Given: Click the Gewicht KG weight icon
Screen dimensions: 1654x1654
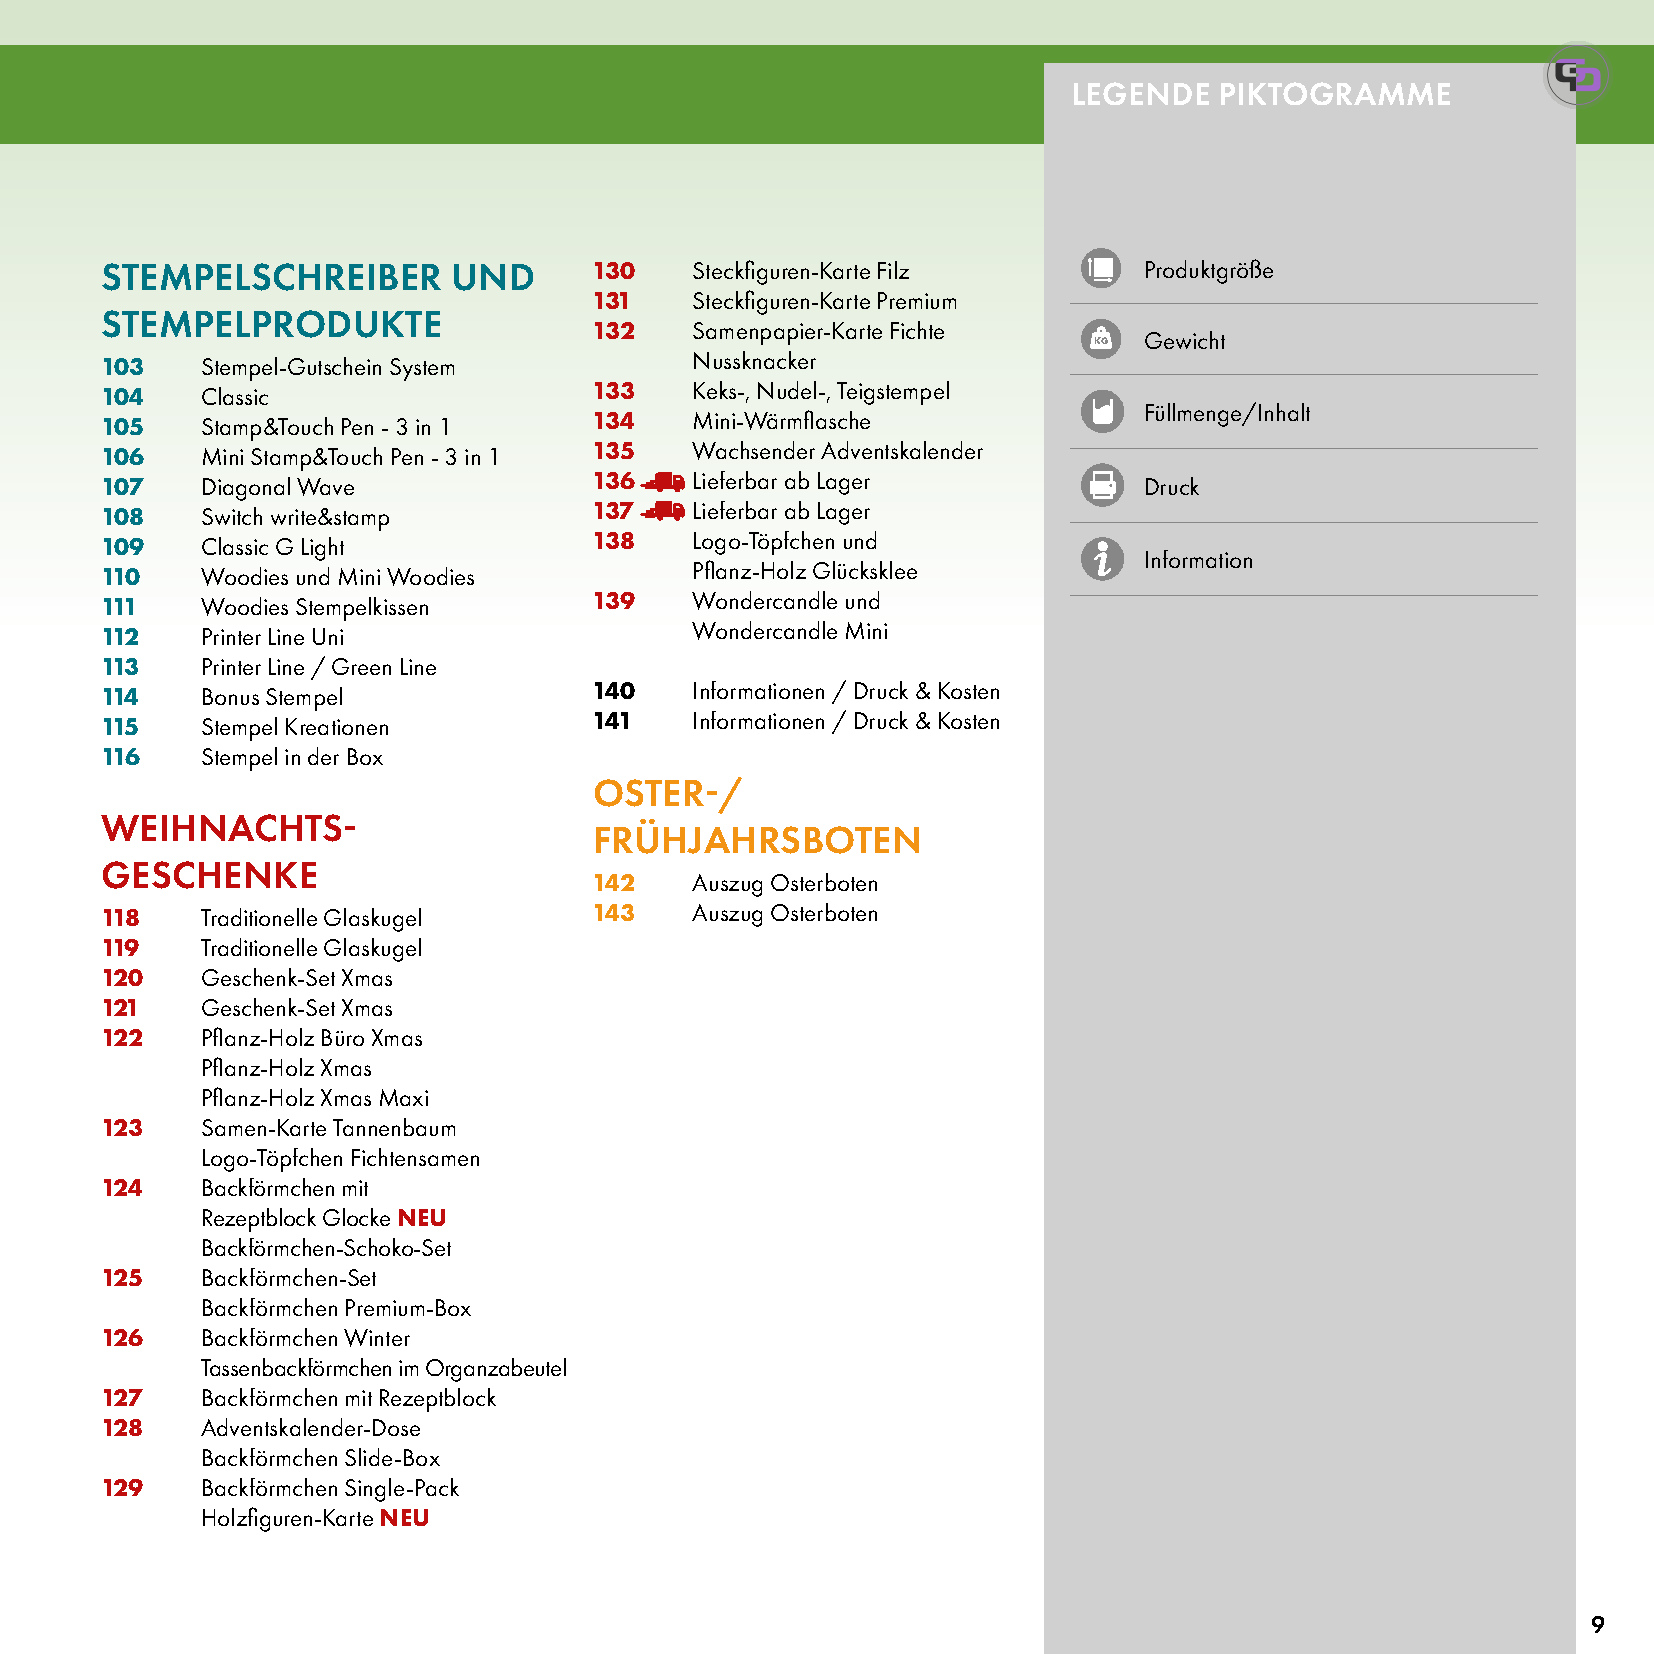Looking at the screenshot, I should point(1101,340).
